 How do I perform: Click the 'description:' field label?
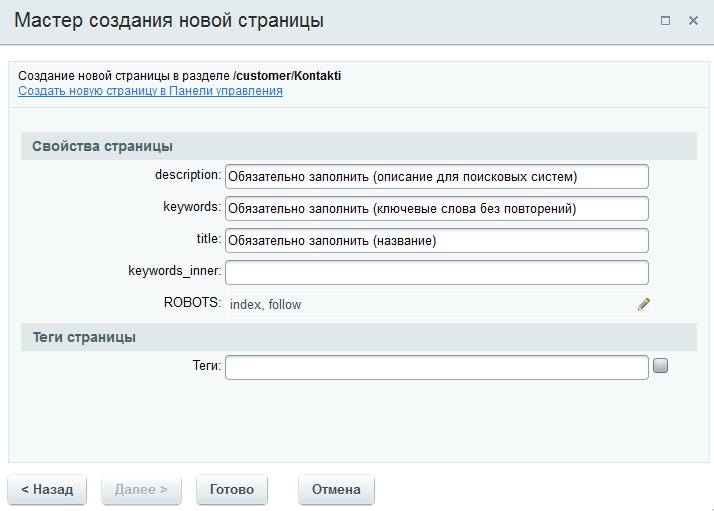pyautogui.click(x=188, y=175)
